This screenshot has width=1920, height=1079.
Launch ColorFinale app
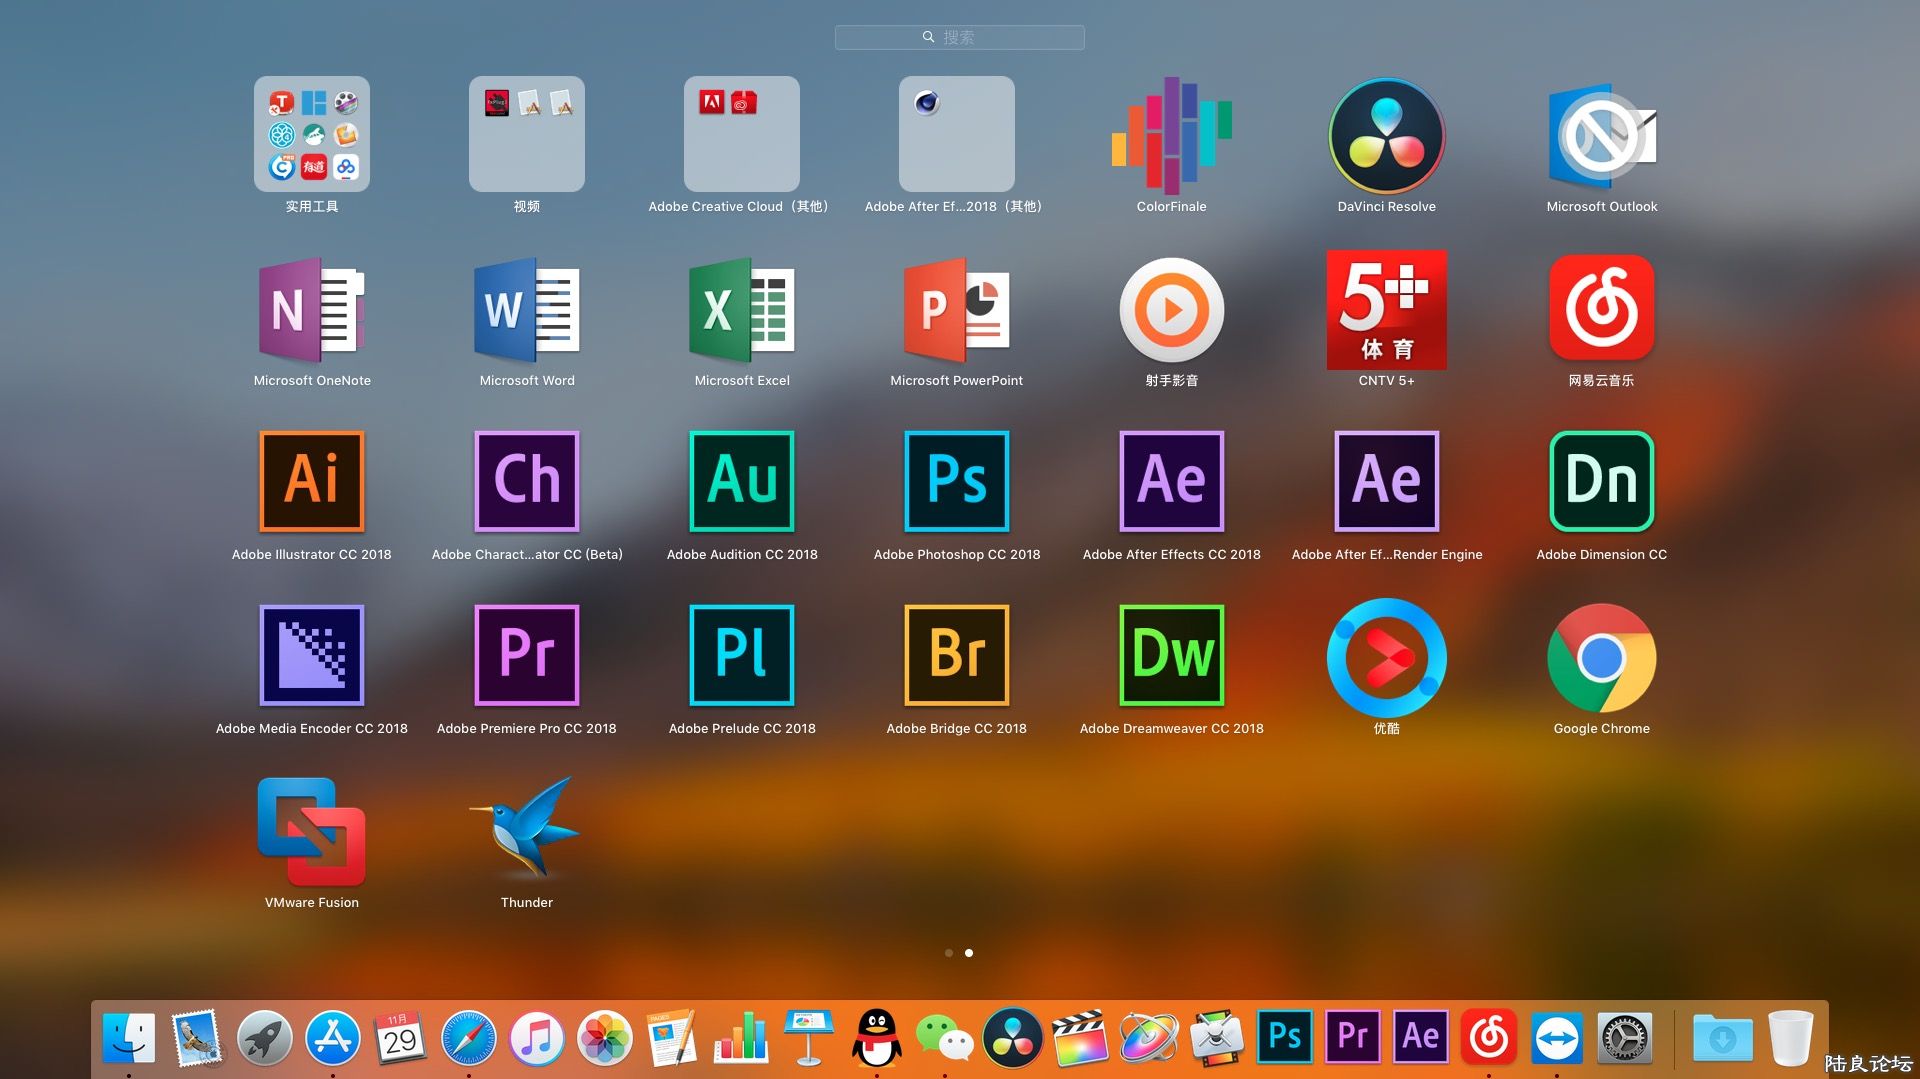click(1171, 135)
